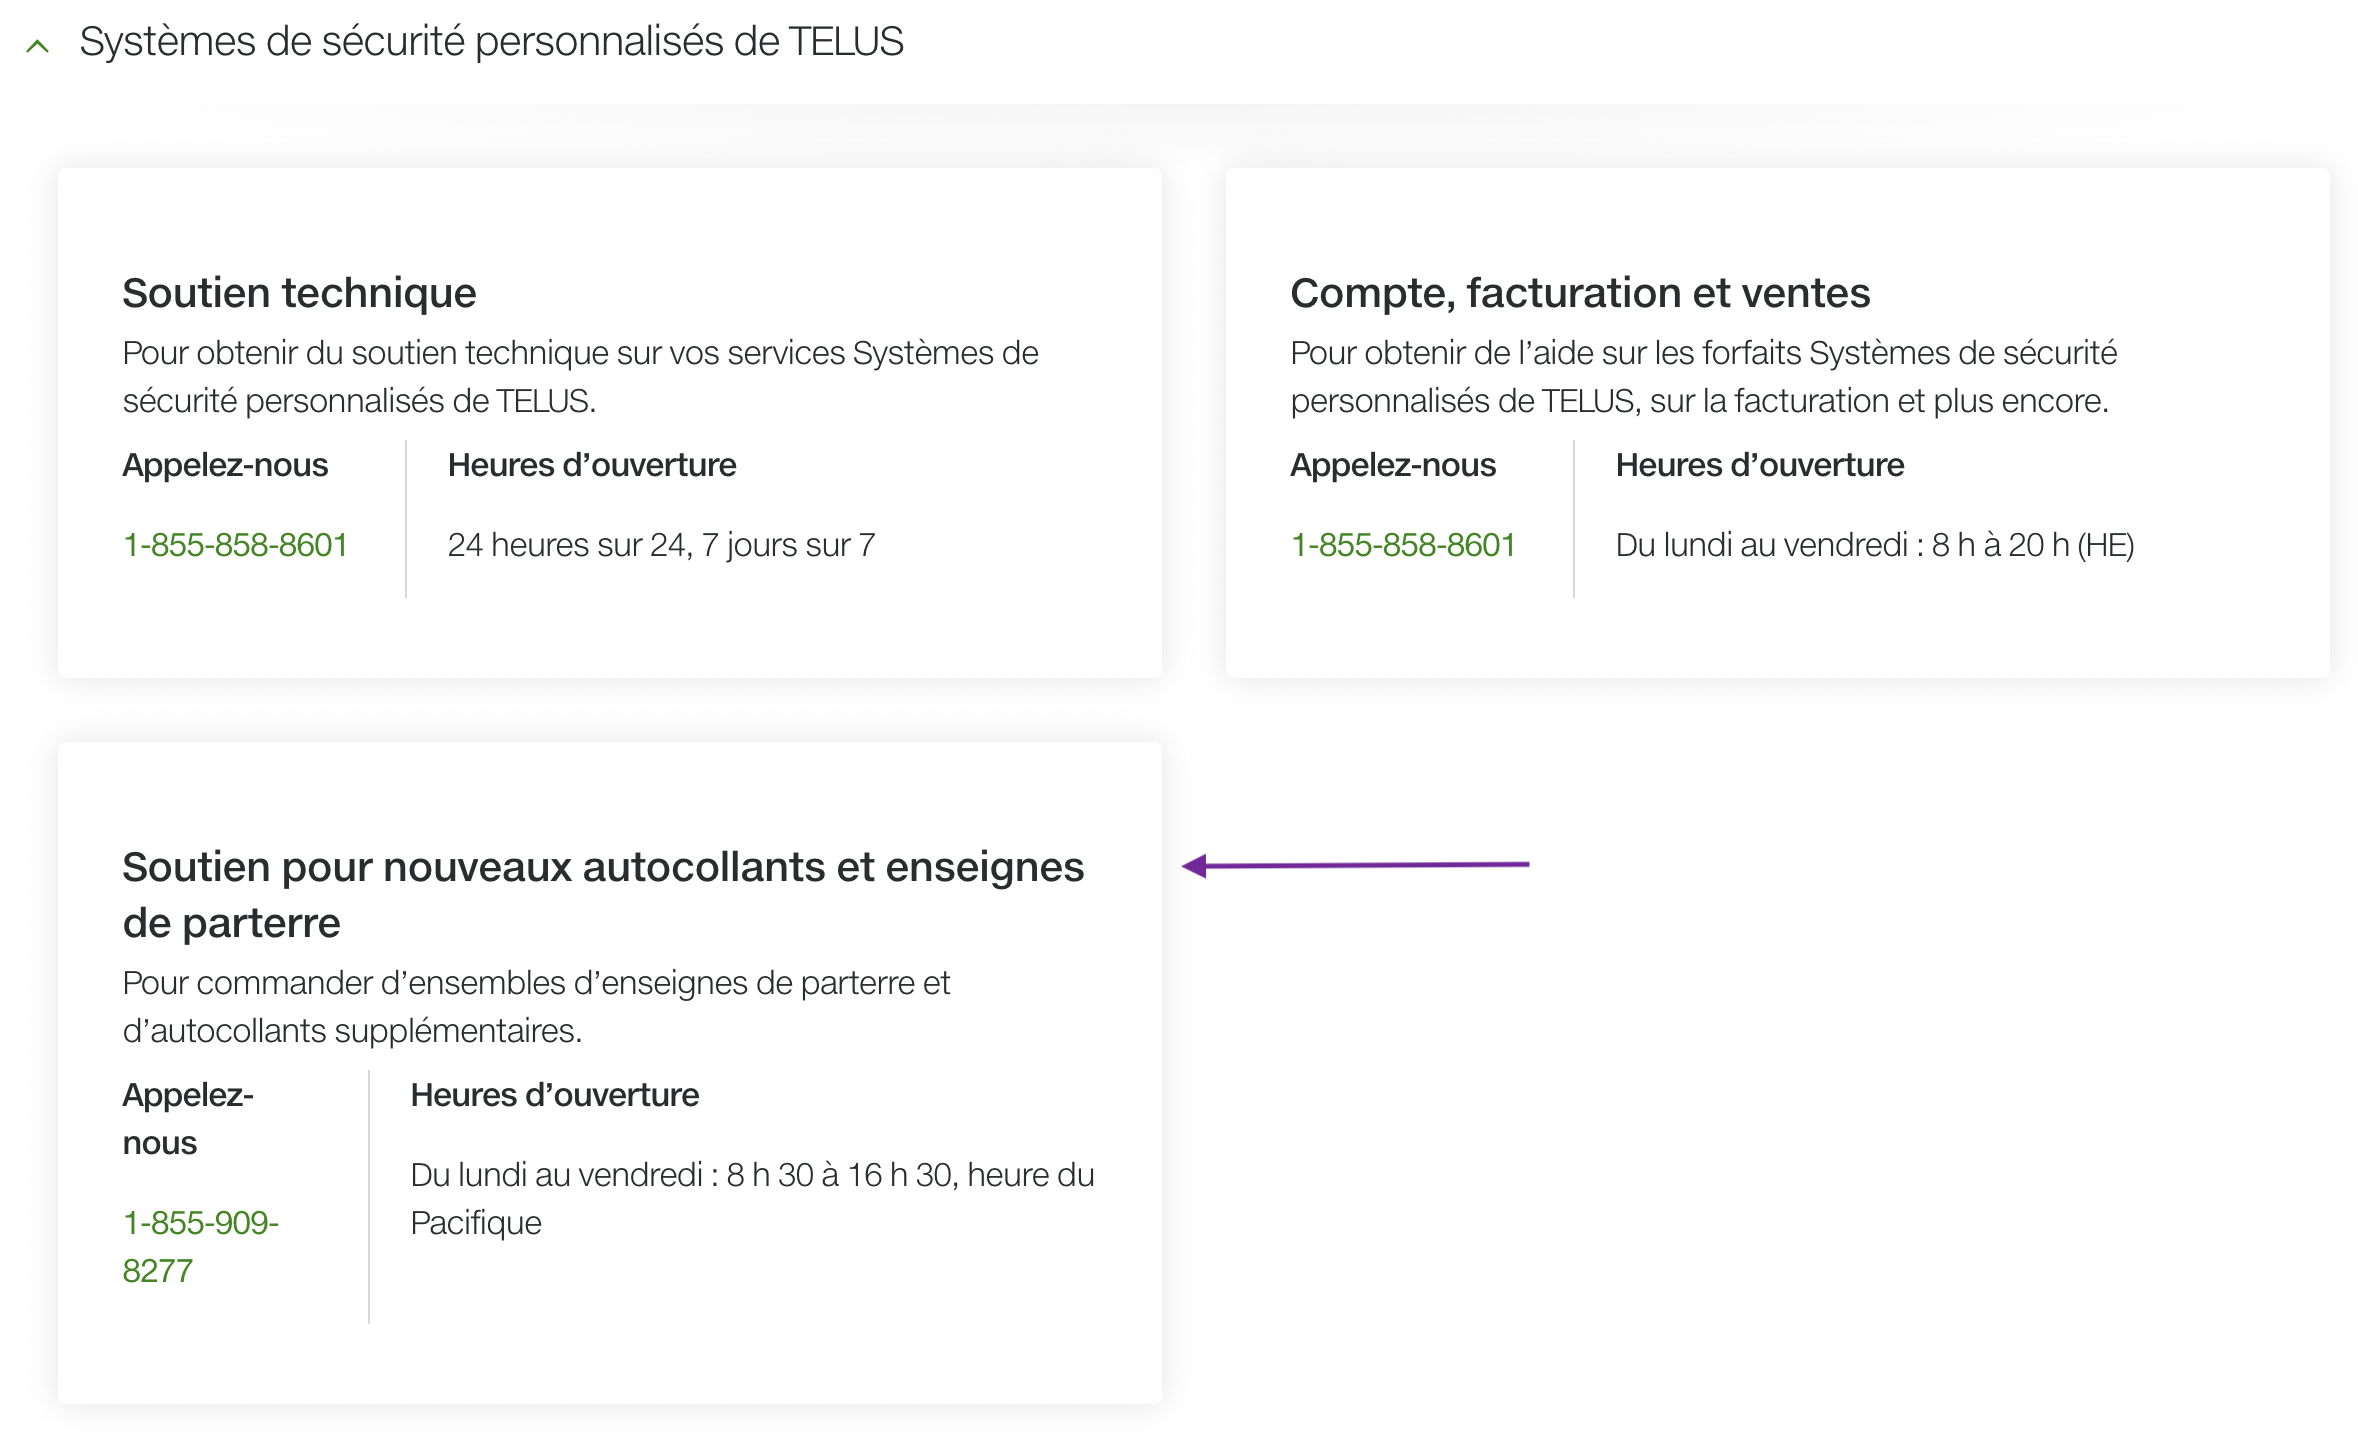Click Heures d'ouverture label in Soutien technique card

(592, 465)
